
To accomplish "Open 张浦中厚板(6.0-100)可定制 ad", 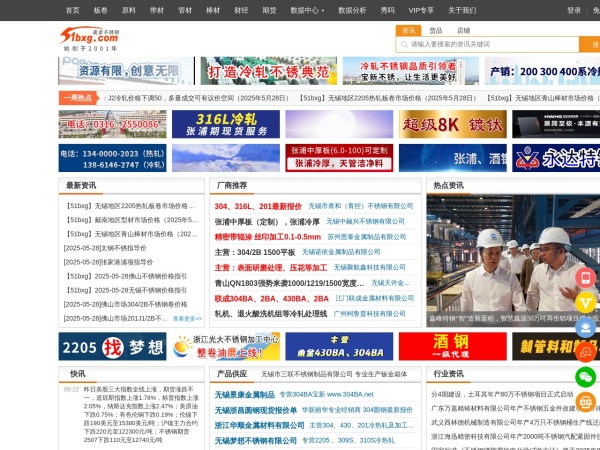I will [339, 158].
